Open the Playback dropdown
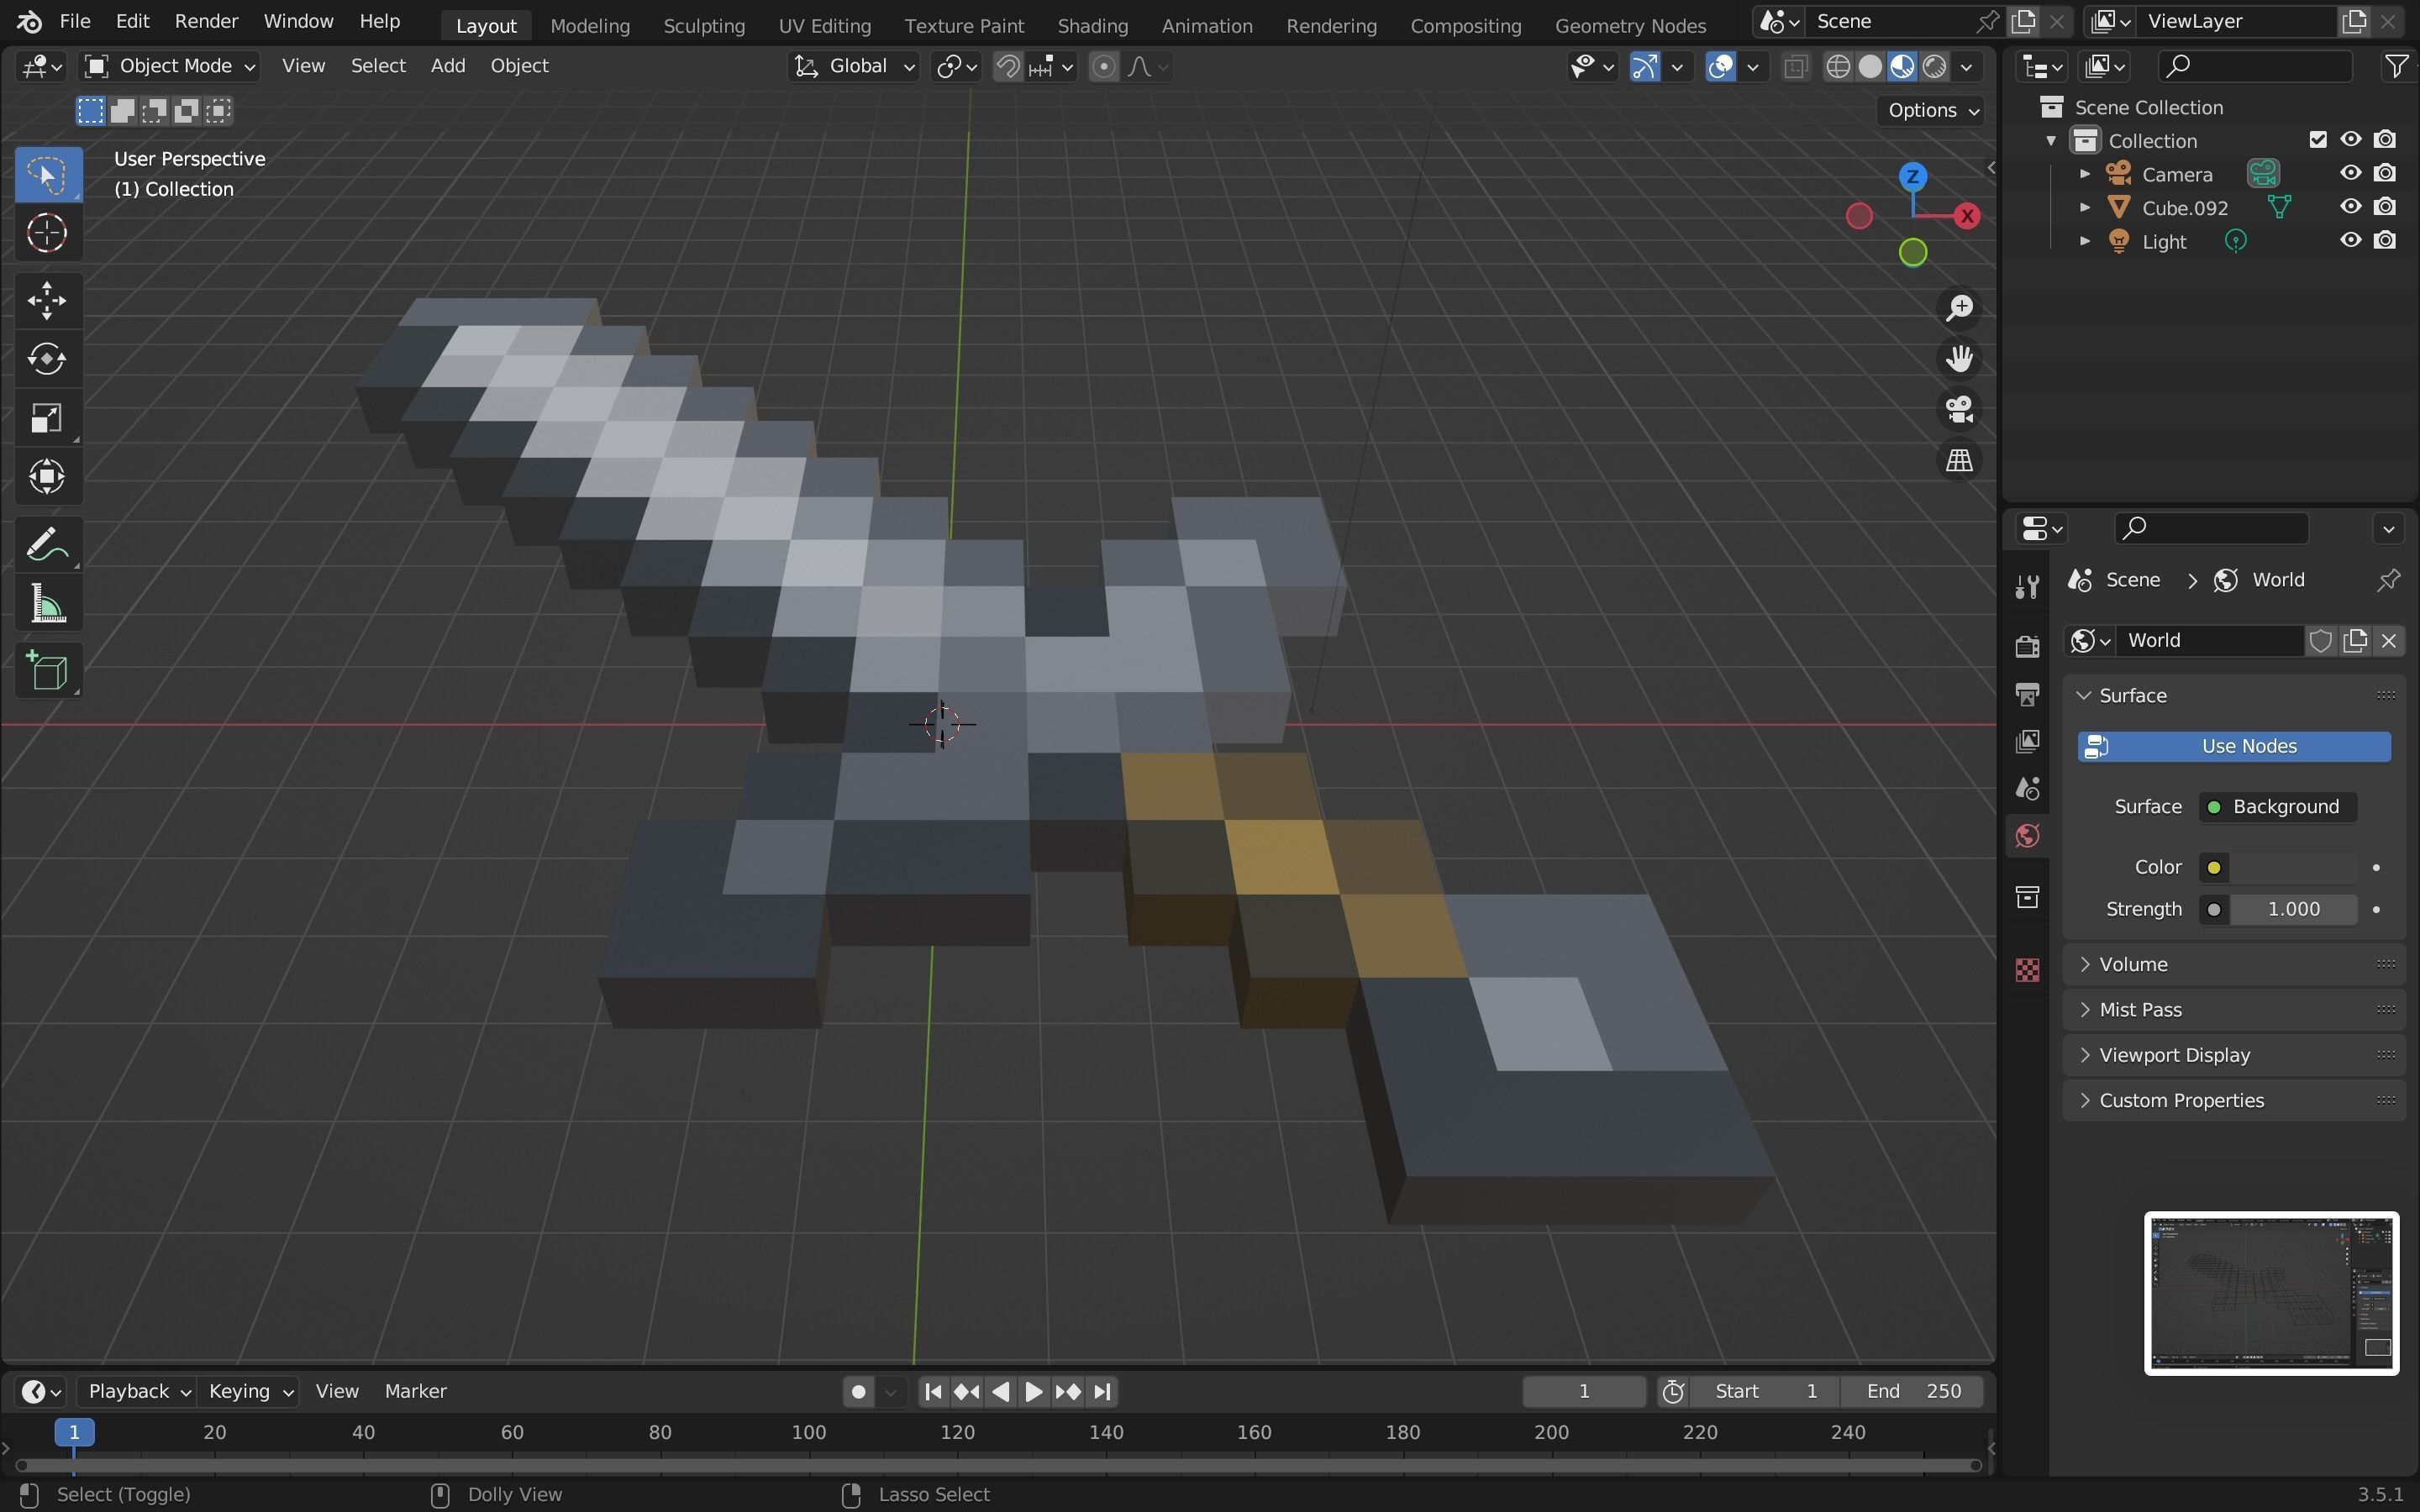This screenshot has width=2420, height=1512. 137,1391
